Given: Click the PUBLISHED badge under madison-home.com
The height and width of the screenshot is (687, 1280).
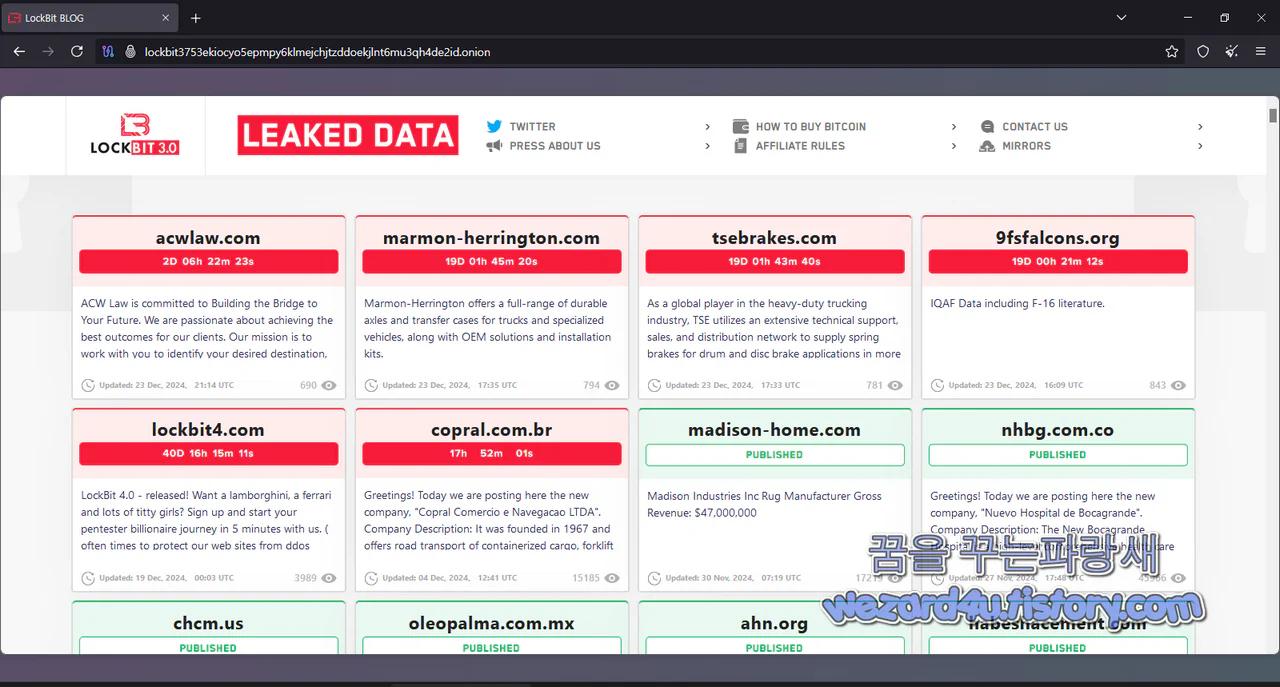Looking at the screenshot, I should (774, 455).
